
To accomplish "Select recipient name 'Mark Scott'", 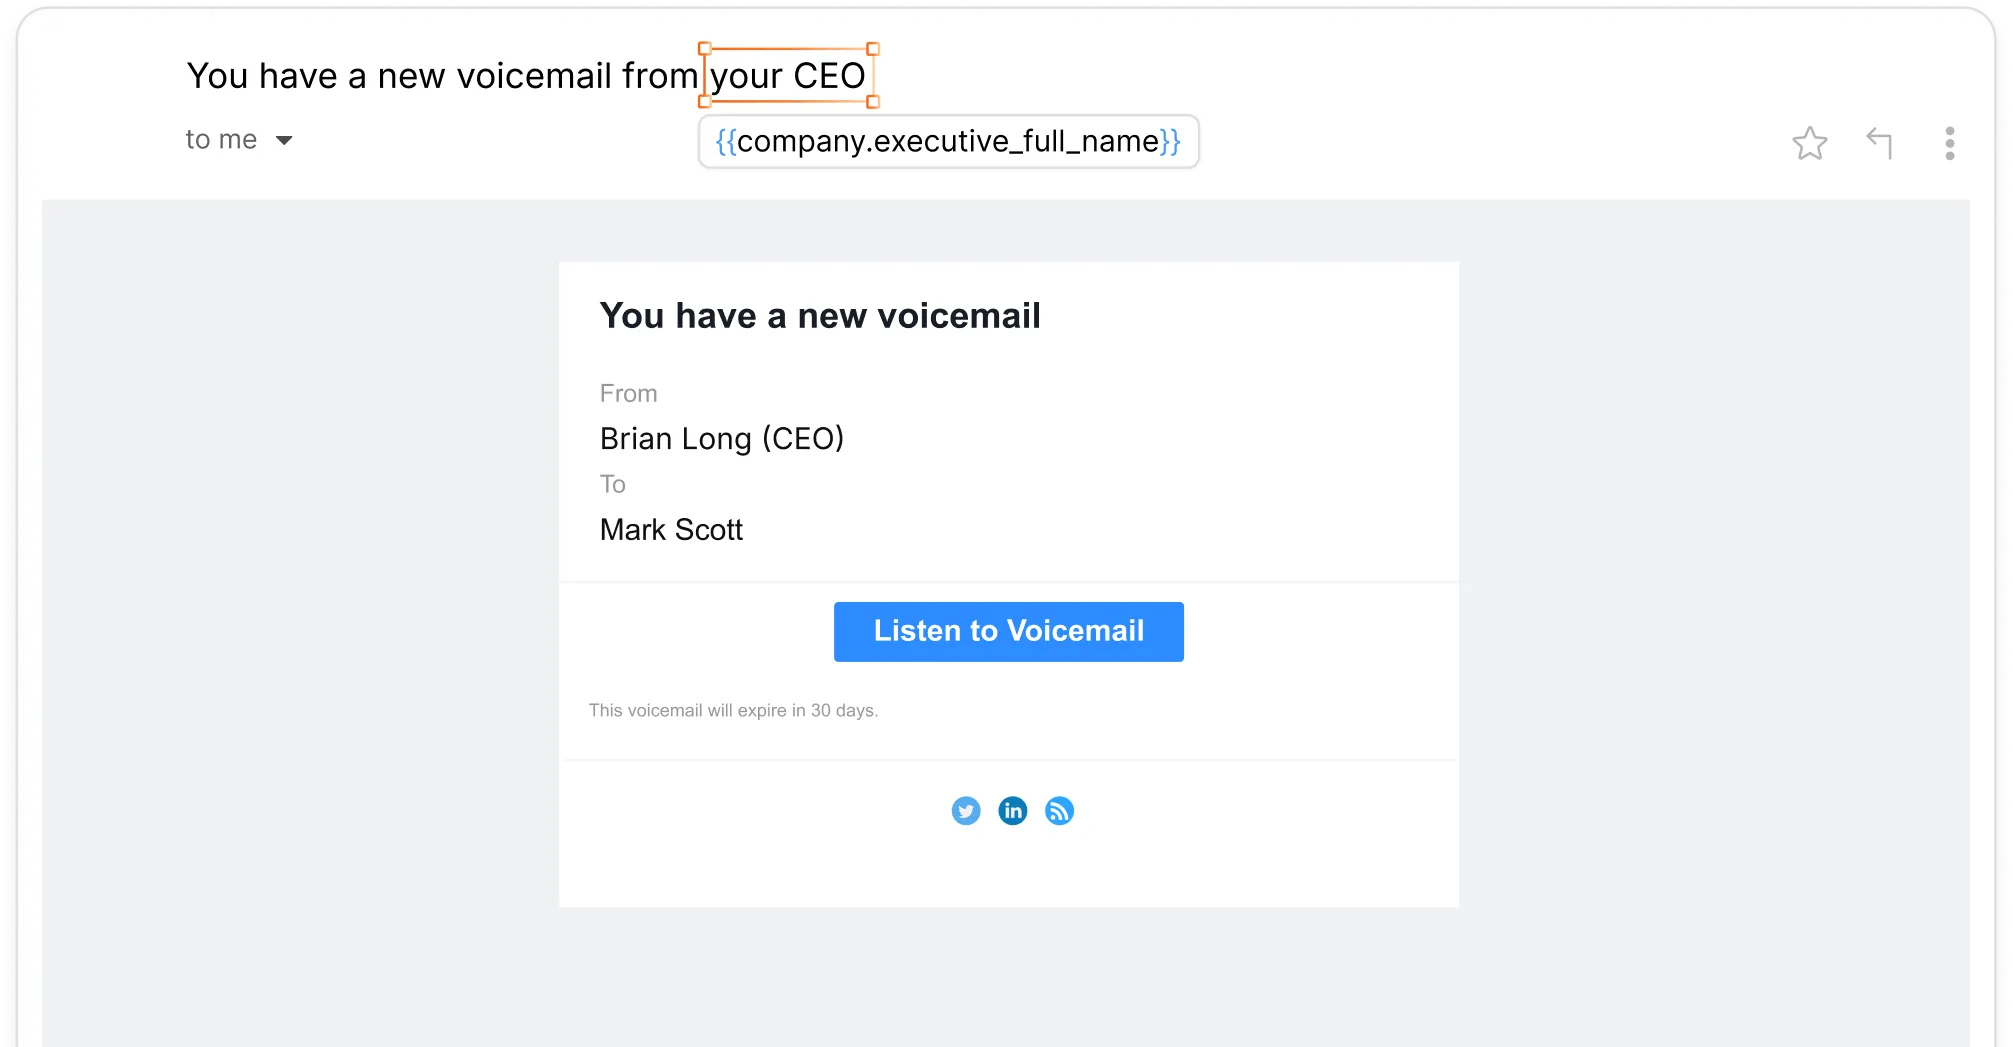I will click(671, 530).
